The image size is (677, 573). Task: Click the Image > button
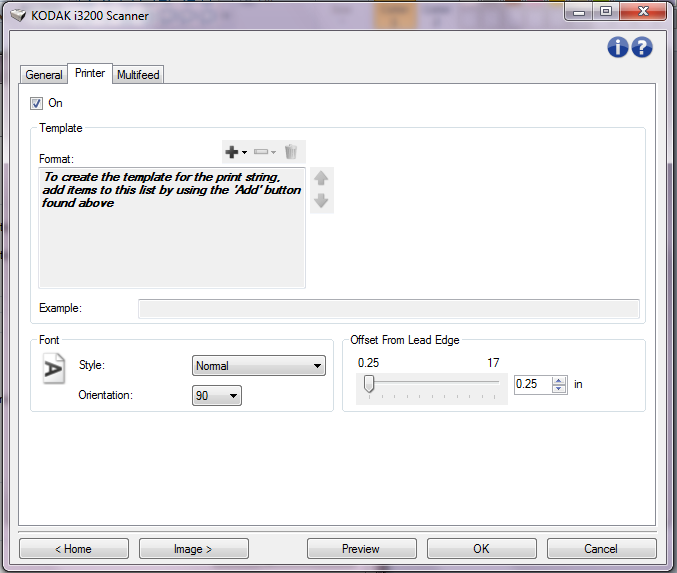193,549
